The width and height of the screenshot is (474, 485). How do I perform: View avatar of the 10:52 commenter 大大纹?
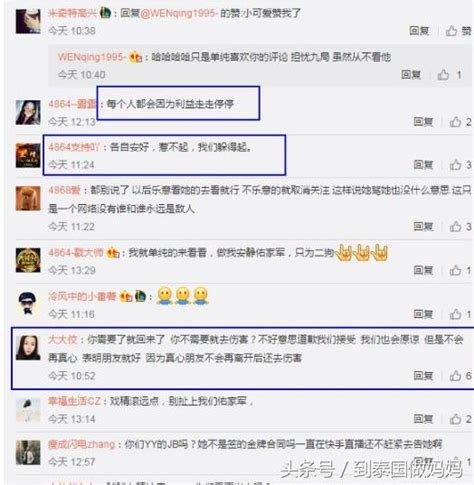tap(28, 348)
